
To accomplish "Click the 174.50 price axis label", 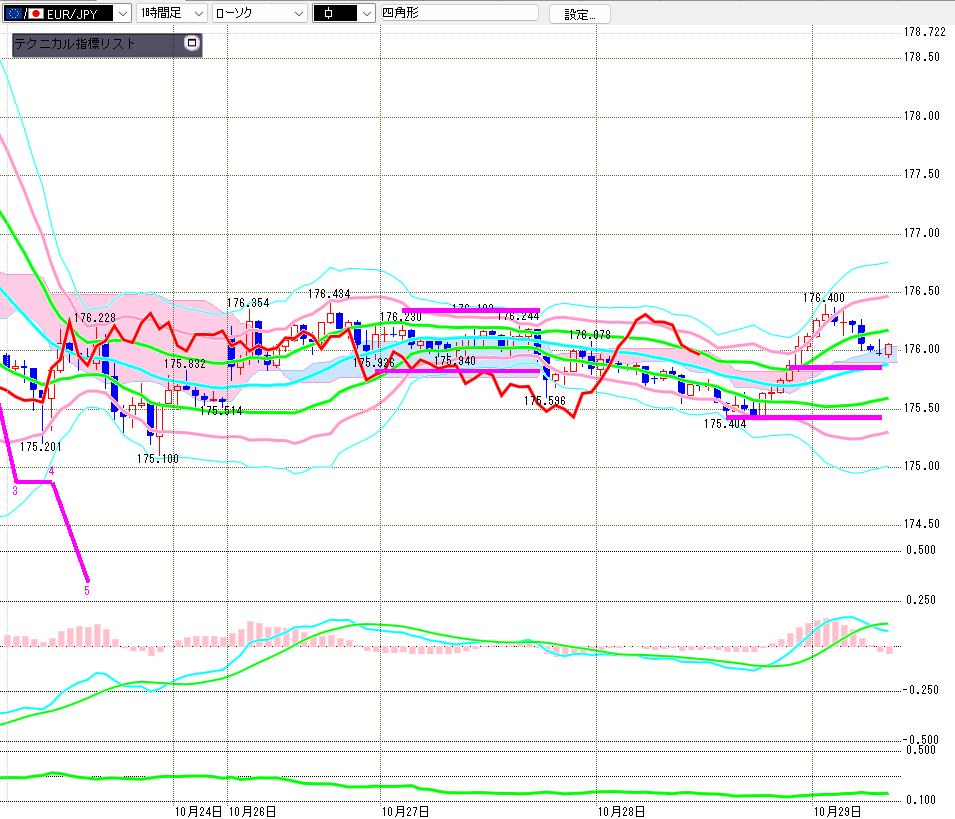I will pos(922,524).
